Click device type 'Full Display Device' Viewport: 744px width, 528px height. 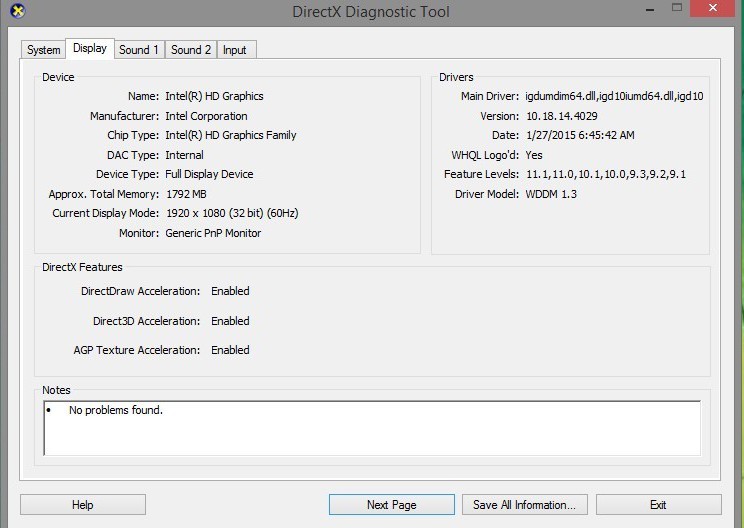(209, 174)
